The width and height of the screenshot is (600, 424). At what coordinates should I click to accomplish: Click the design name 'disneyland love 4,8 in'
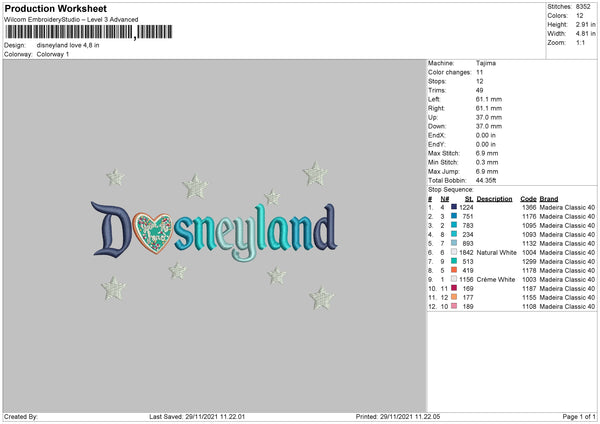point(68,45)
